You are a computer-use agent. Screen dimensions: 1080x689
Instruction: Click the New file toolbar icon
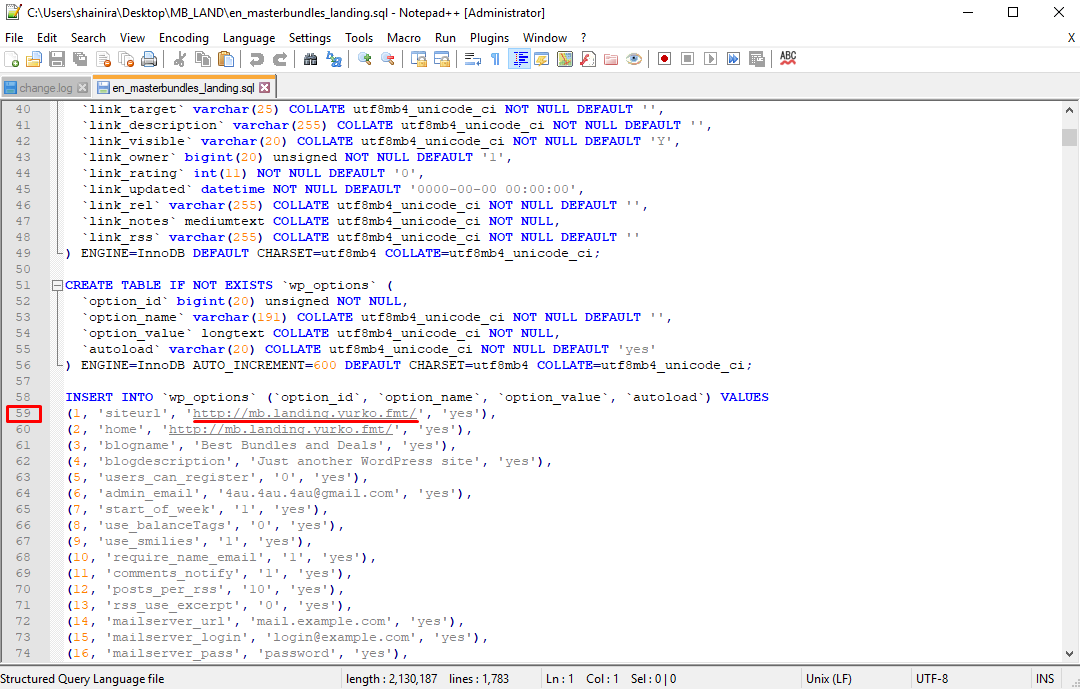click(11, 60)
